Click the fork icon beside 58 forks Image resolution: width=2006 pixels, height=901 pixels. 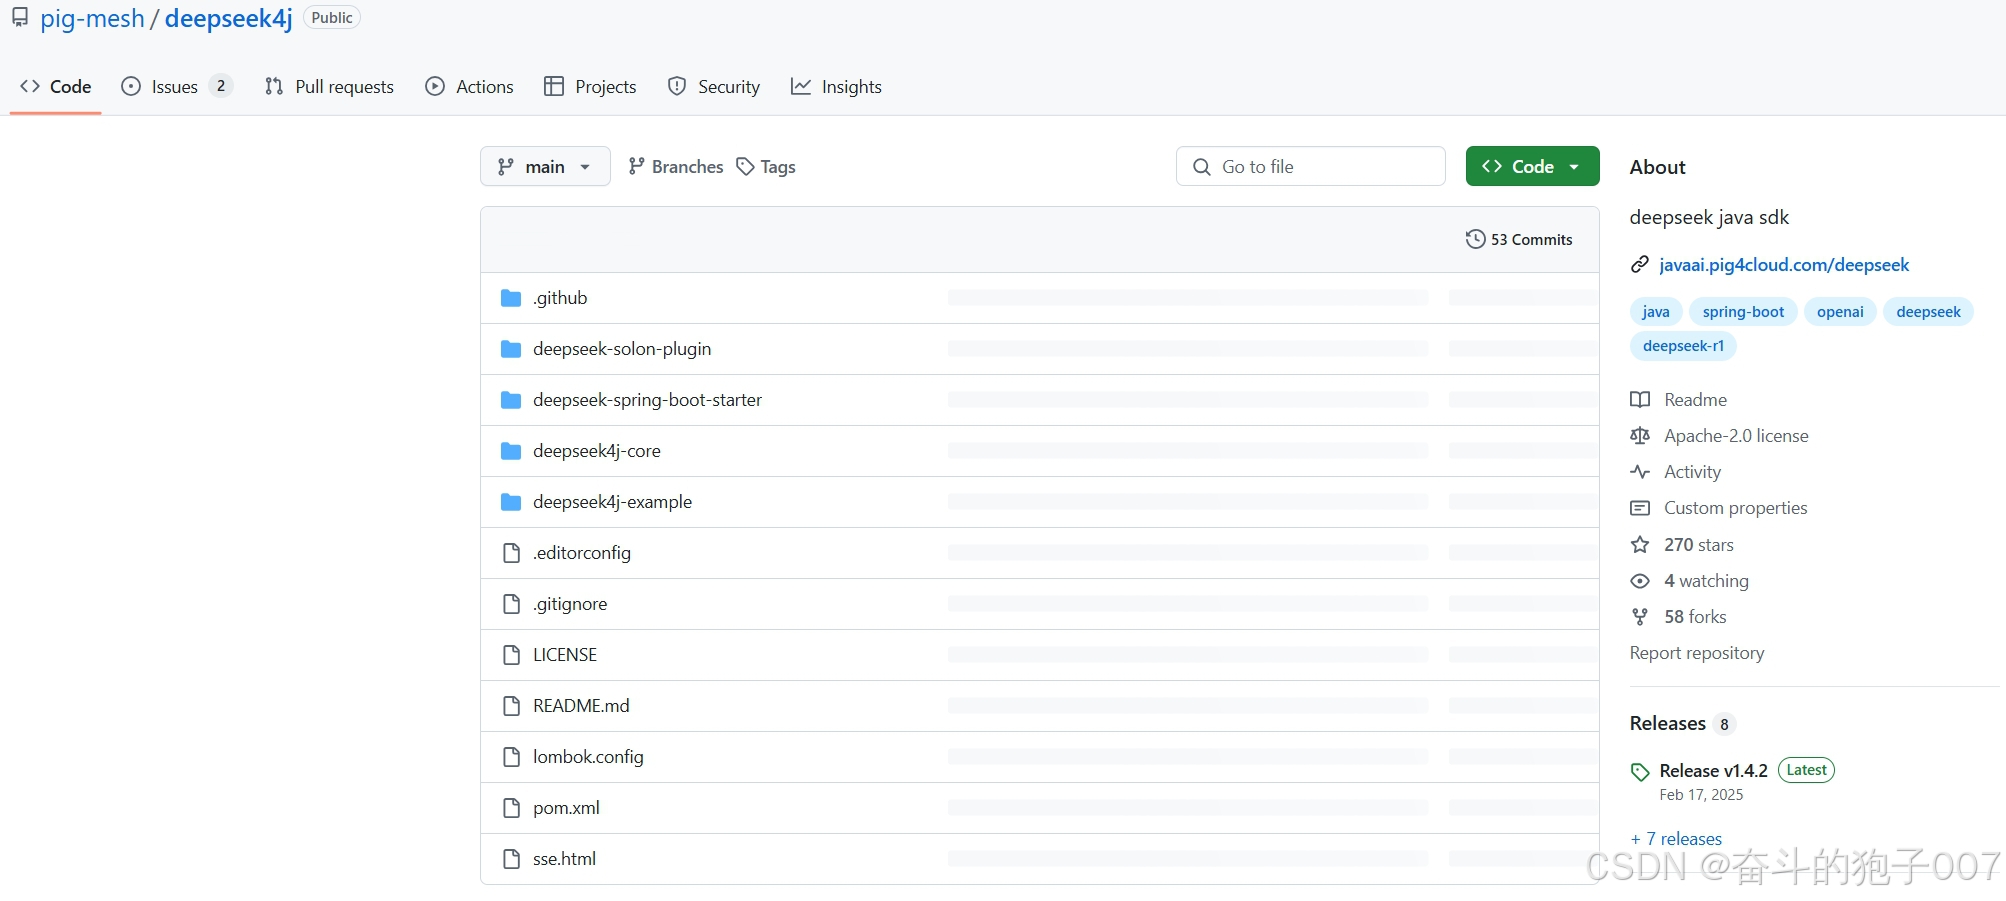[1640, 617]
